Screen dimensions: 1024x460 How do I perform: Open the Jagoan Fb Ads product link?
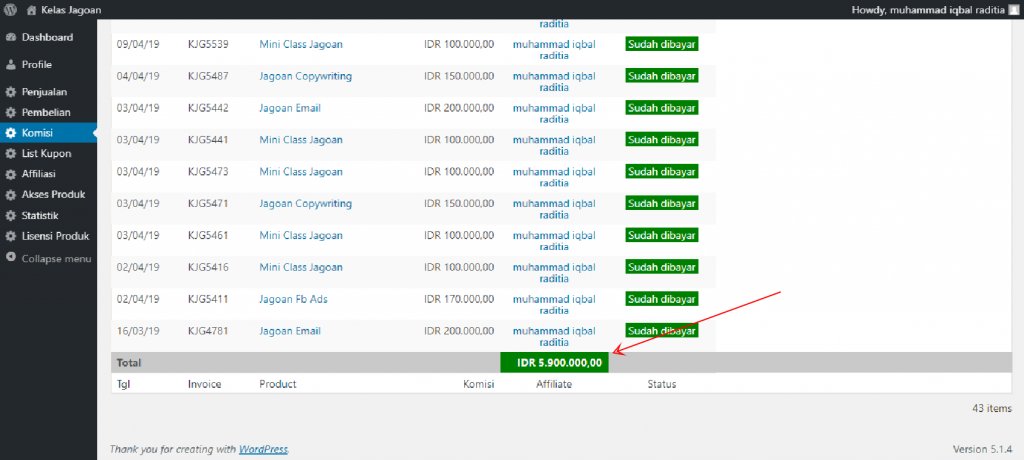[x=293, y=299]
